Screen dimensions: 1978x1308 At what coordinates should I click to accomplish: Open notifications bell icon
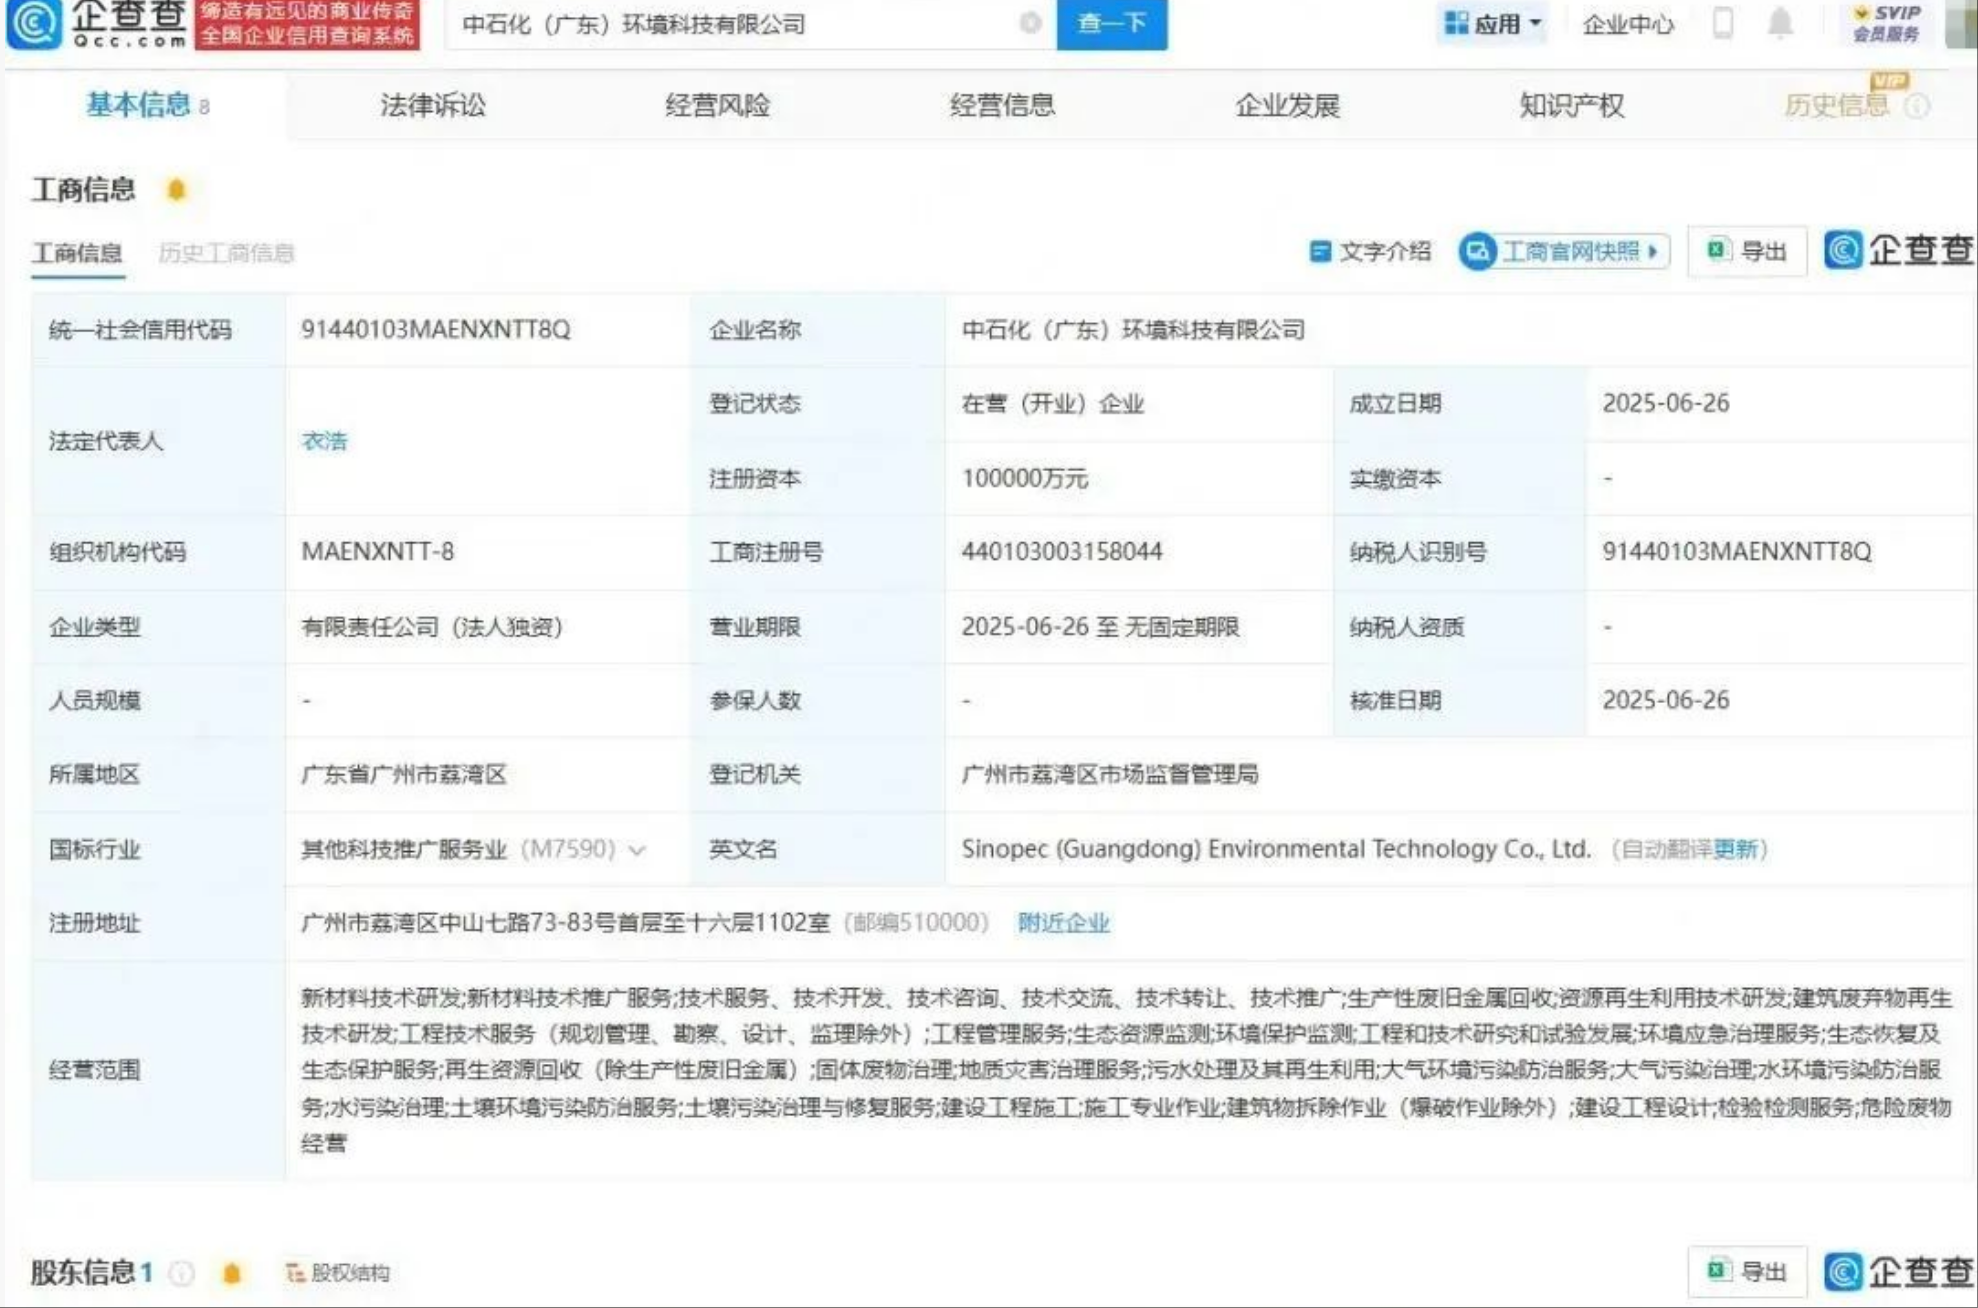(x=1780, y=22)
